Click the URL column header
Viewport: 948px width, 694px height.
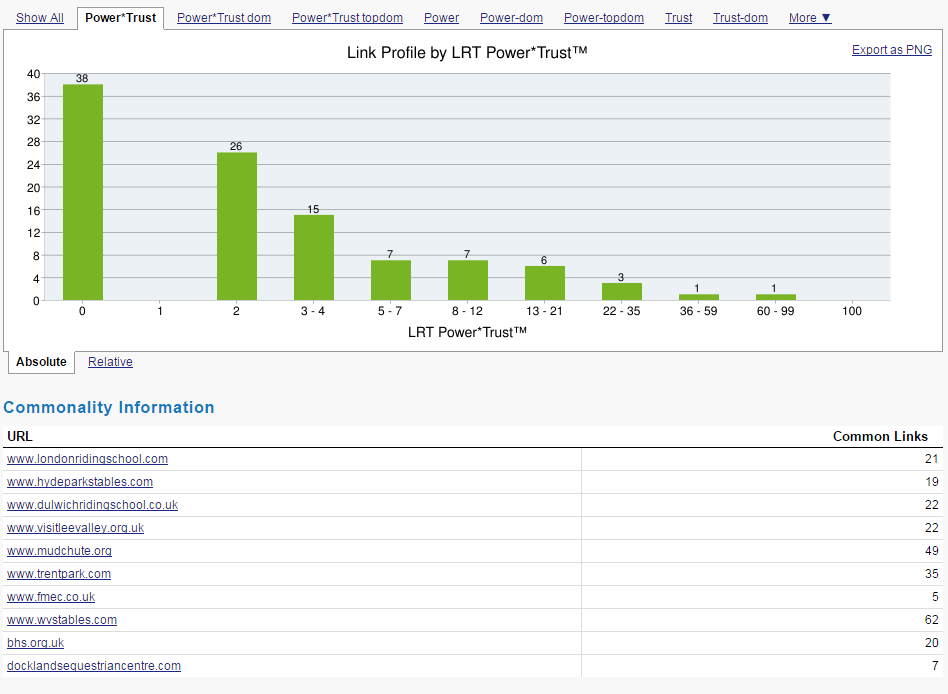tap(20, 436)
